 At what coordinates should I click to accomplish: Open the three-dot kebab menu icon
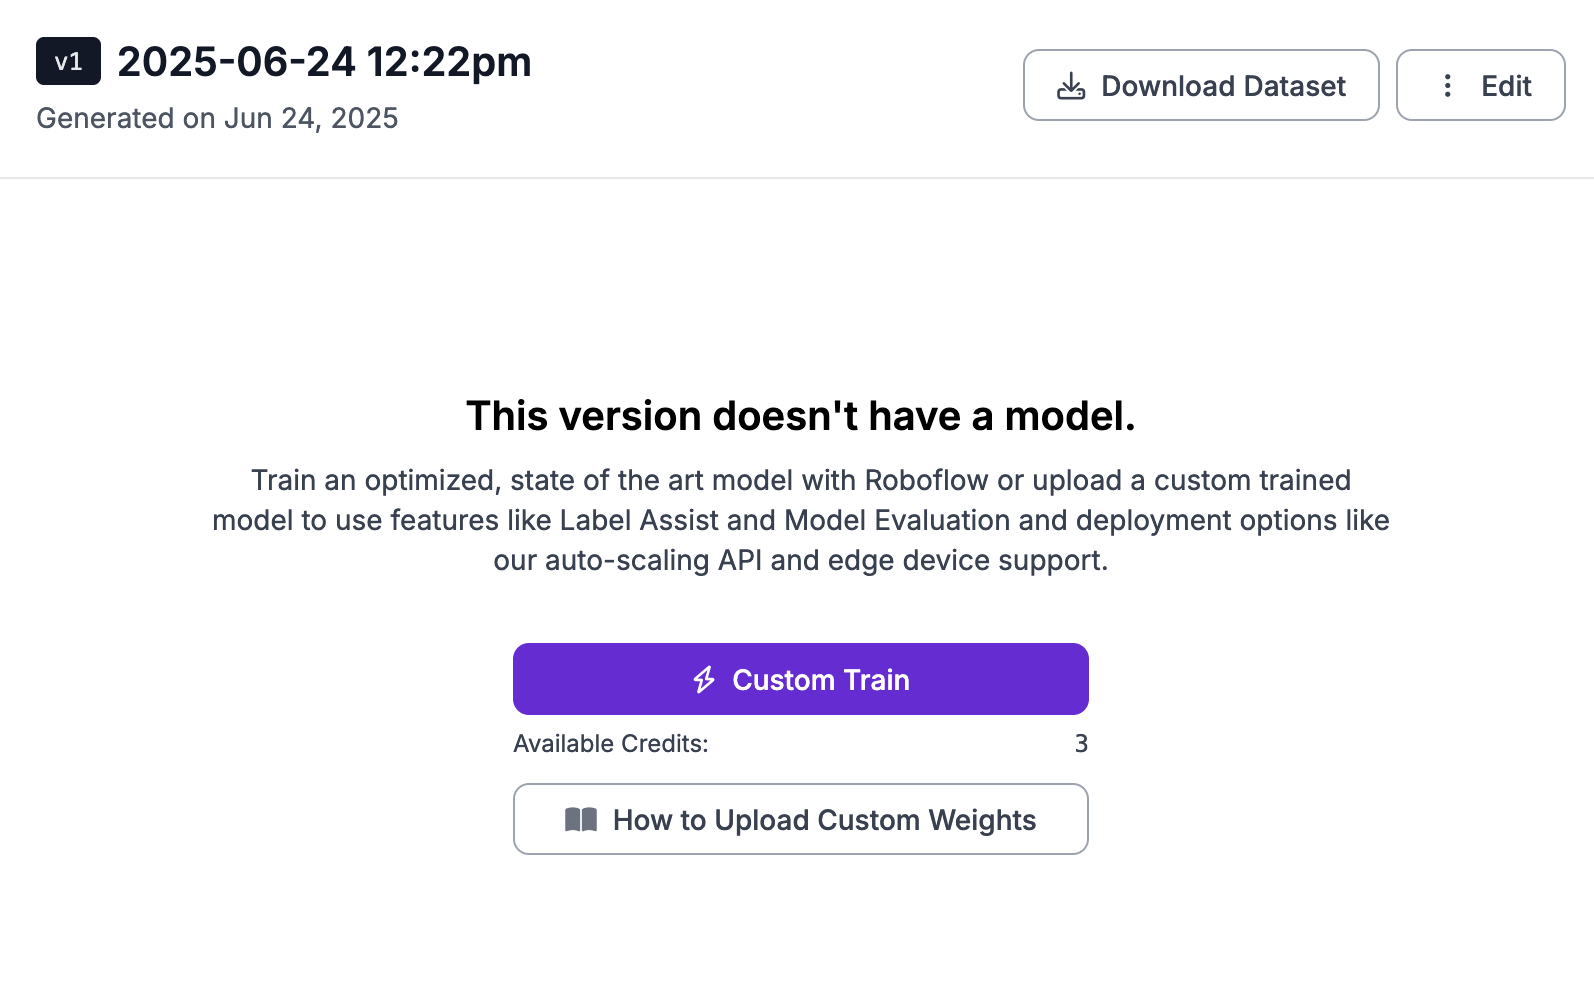pyautogui.click(x=1447, y=86)
